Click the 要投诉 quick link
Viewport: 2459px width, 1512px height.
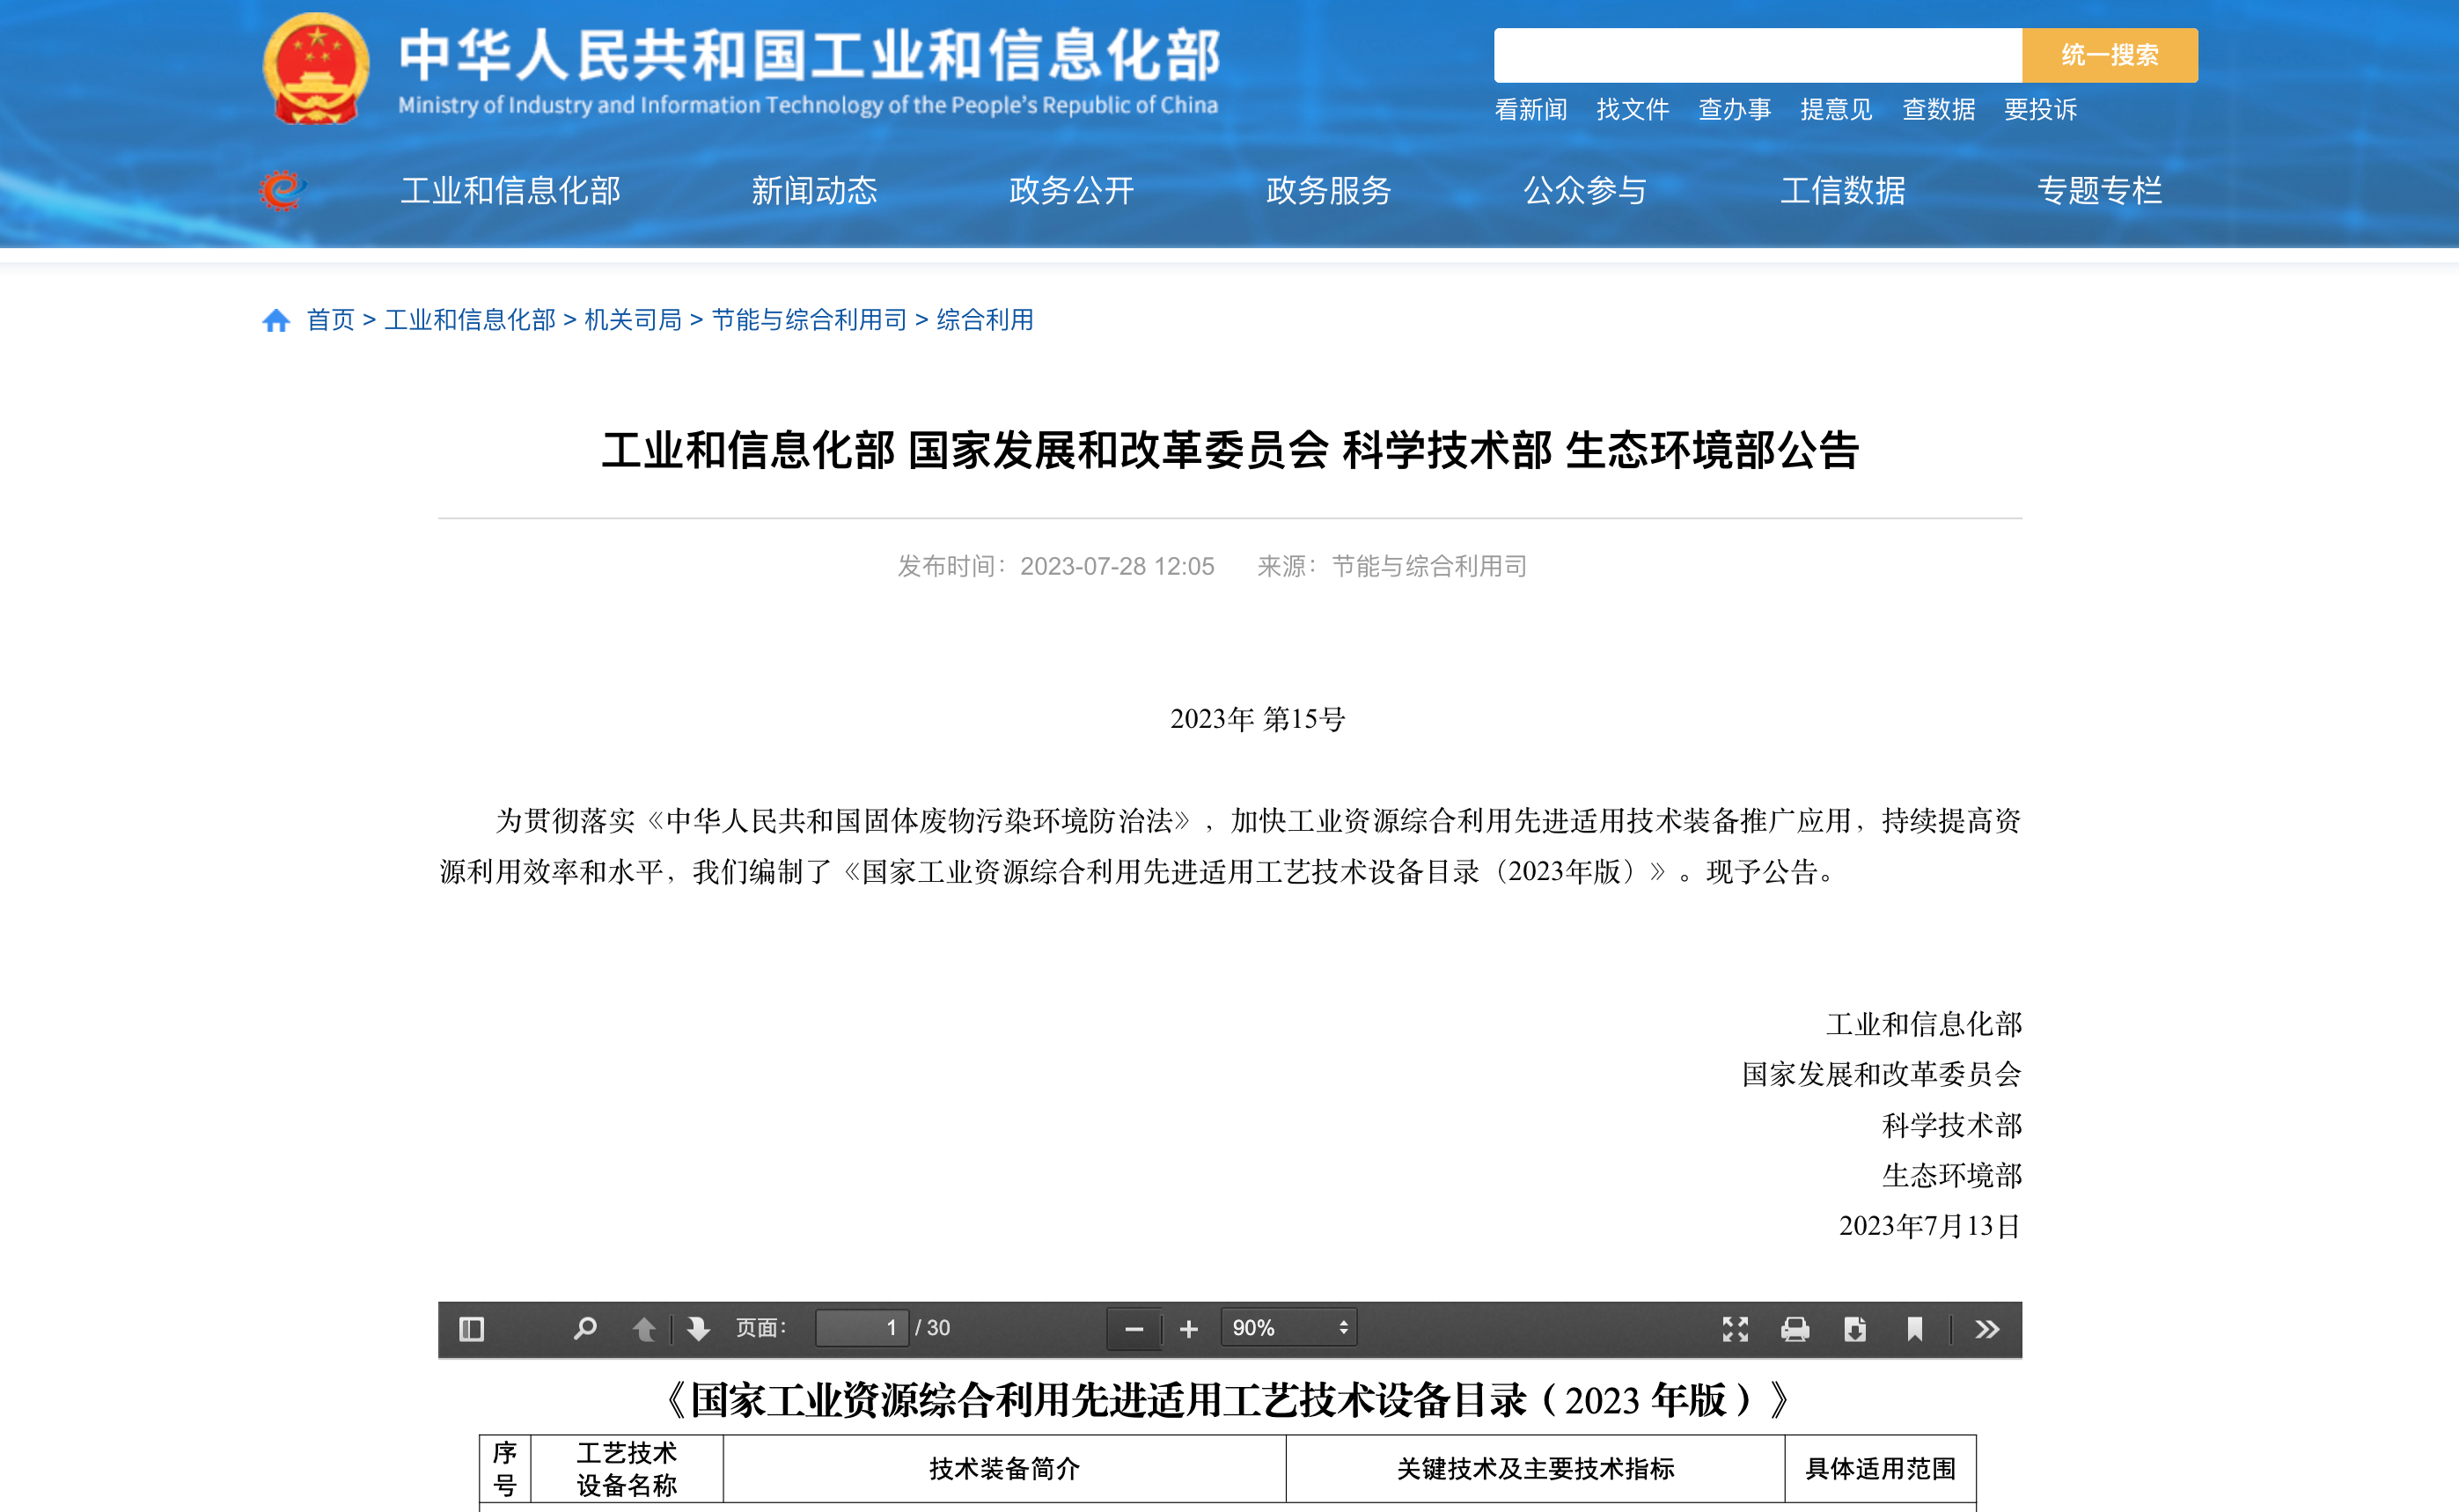click(2040, 109)
